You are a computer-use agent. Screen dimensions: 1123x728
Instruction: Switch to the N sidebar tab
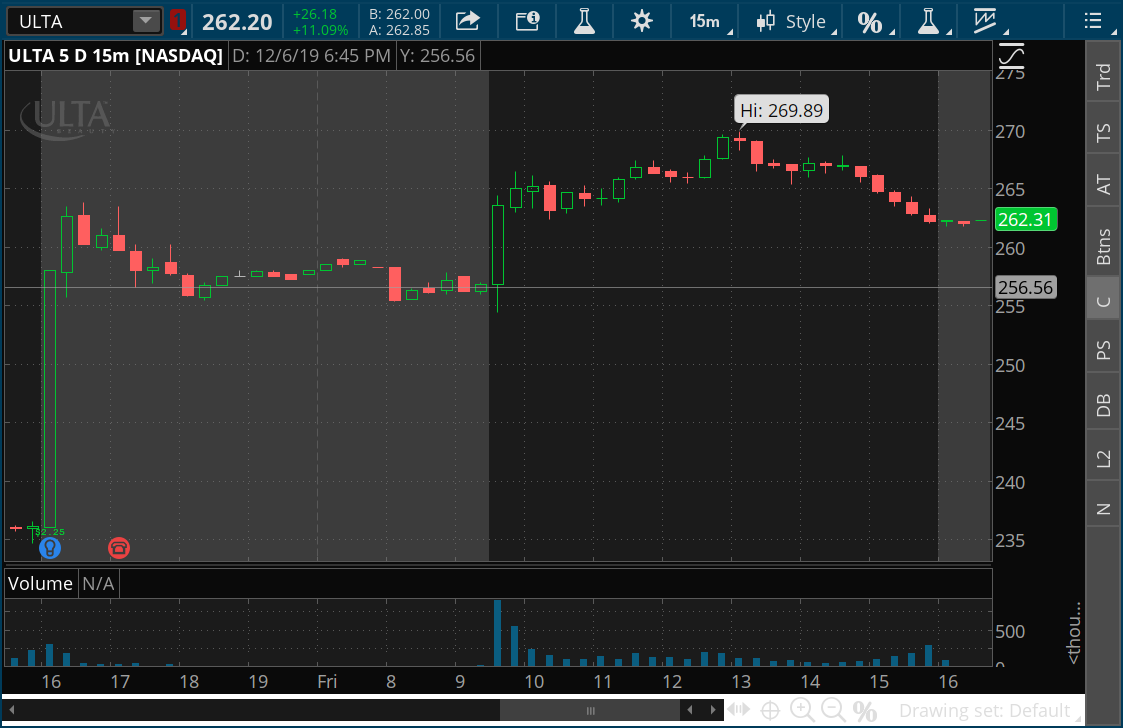[x=1103, y=509]
